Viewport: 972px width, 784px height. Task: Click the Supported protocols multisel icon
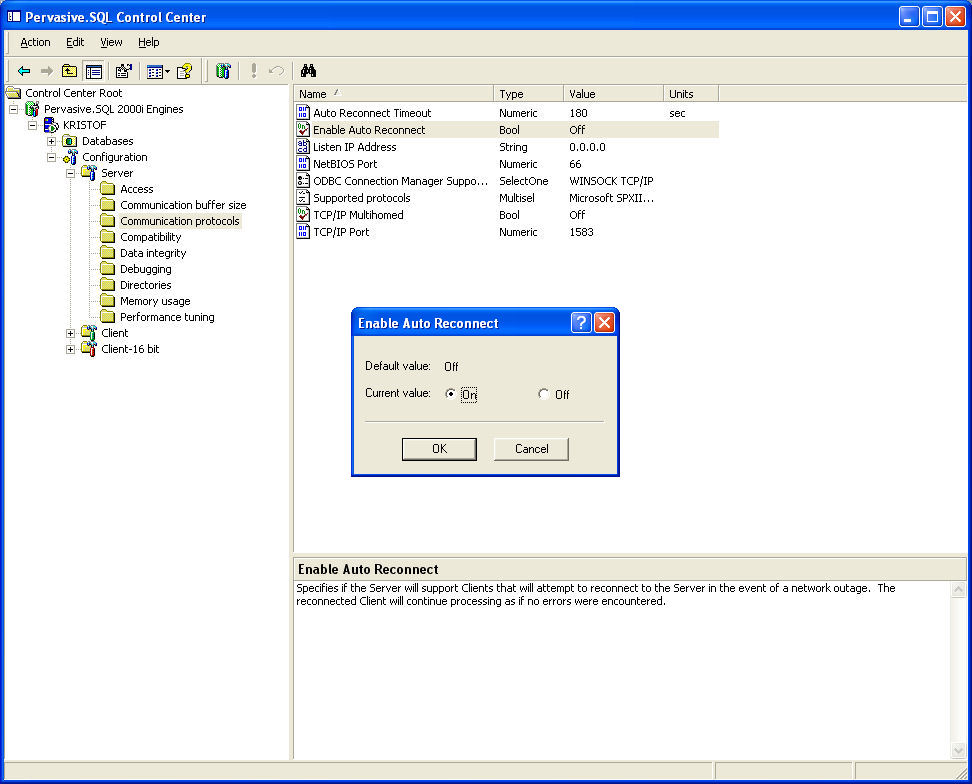tap(303, 198)
